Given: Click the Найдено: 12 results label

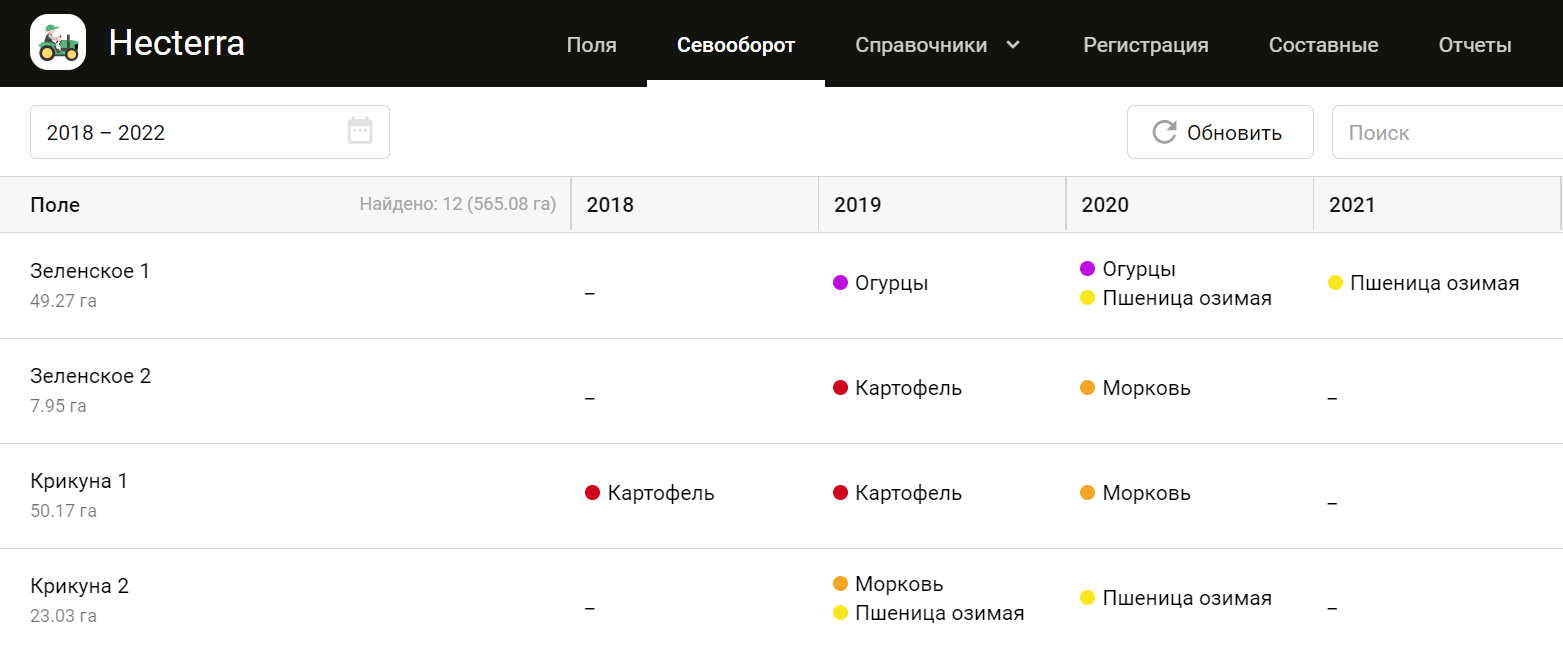Looking at the screenshot, I should click(458, 203).
